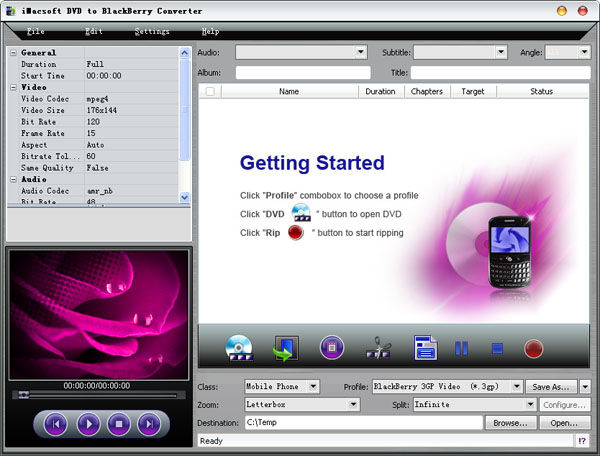The width and height of the screenshot is (600, 456).
Task: Select the Frame Rate value '15'
Action: coord(91,133)
